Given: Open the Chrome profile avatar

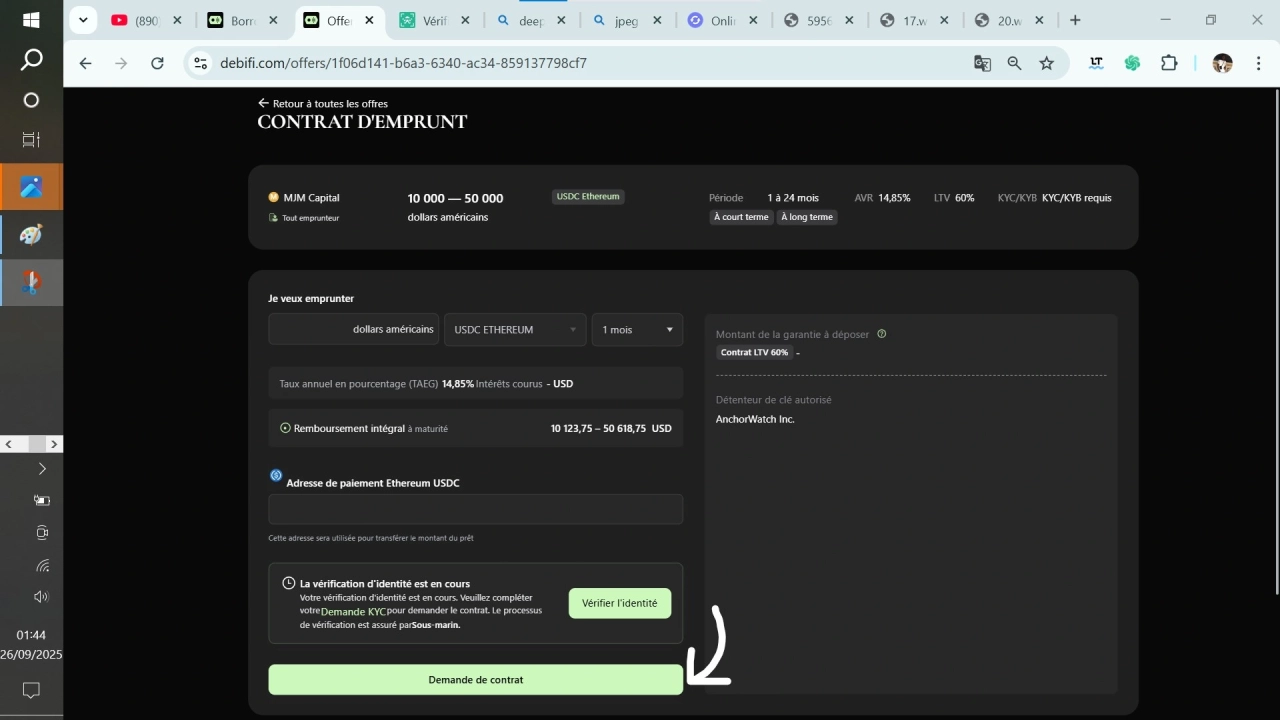Looking at the screenshot, I should 1222,63.
